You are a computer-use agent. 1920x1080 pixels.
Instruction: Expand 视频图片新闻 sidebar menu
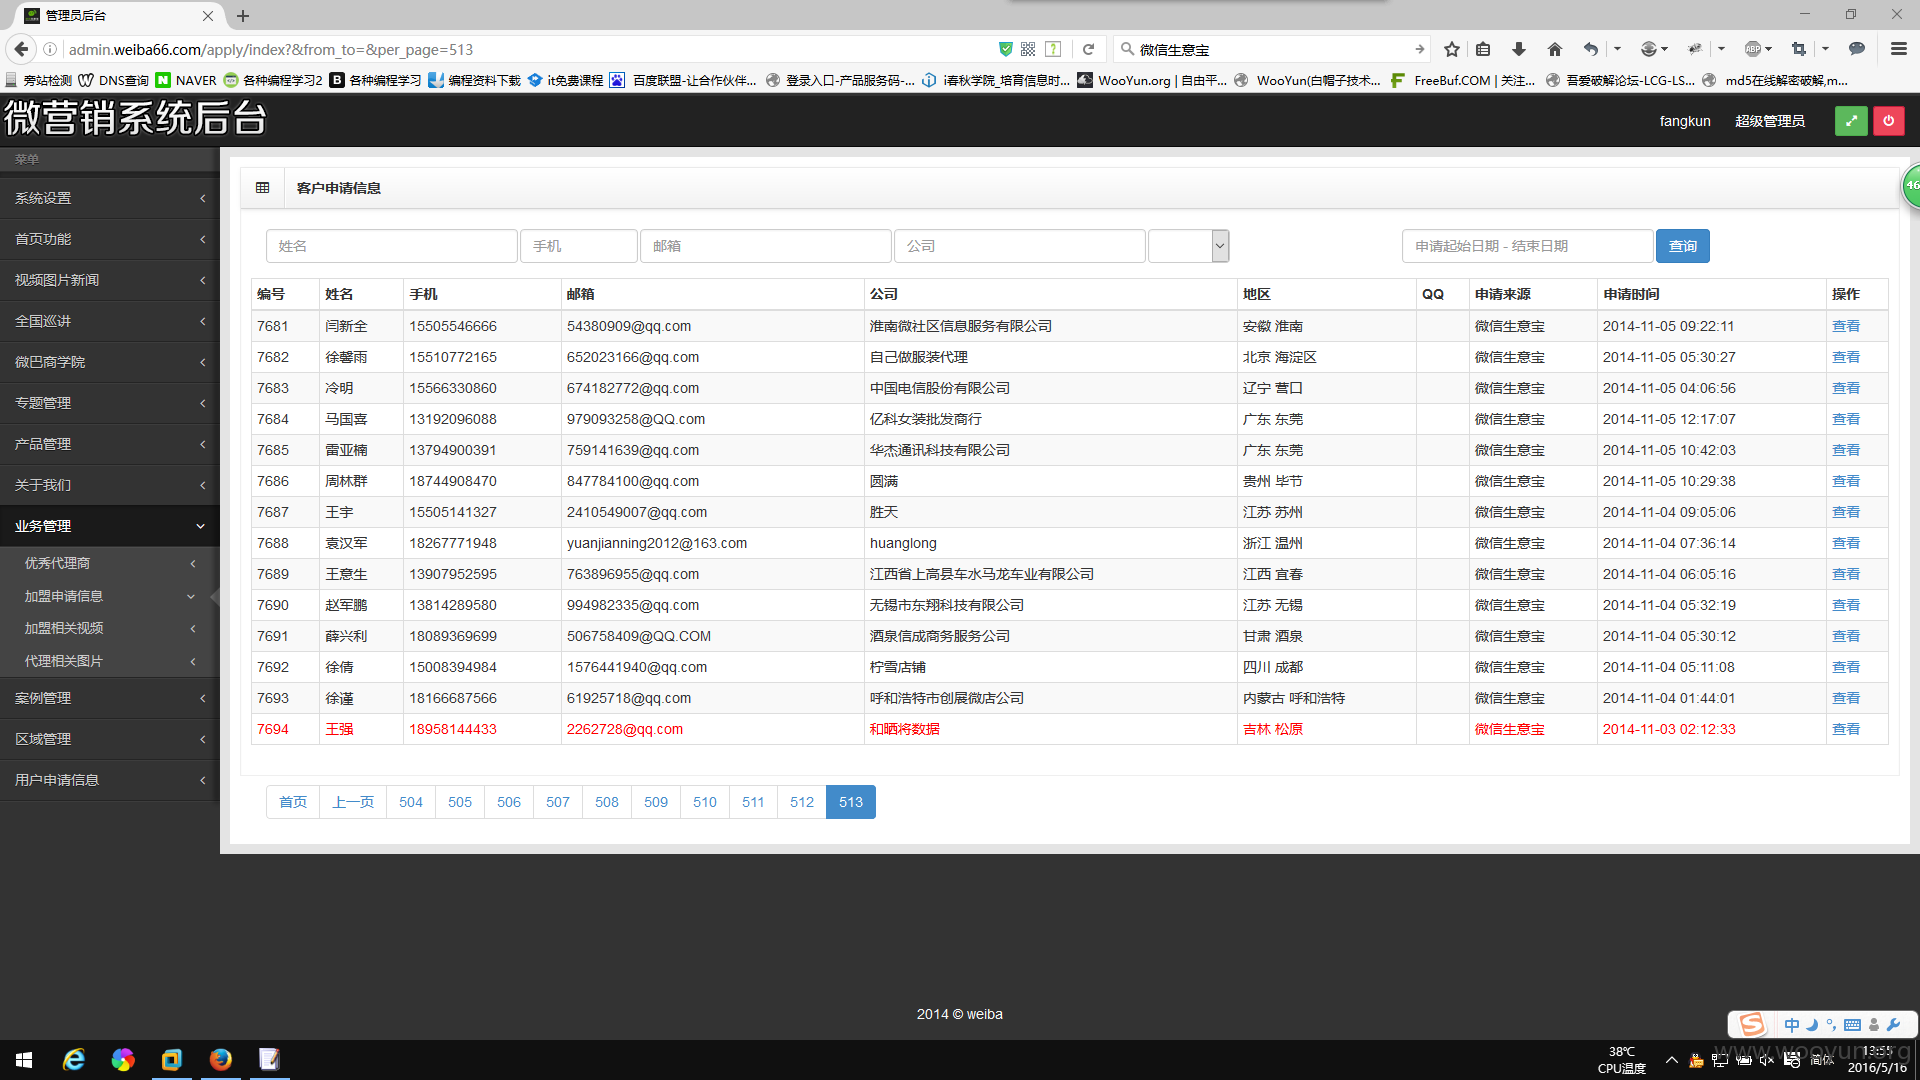pyautogui.click(x=110, y=280)
